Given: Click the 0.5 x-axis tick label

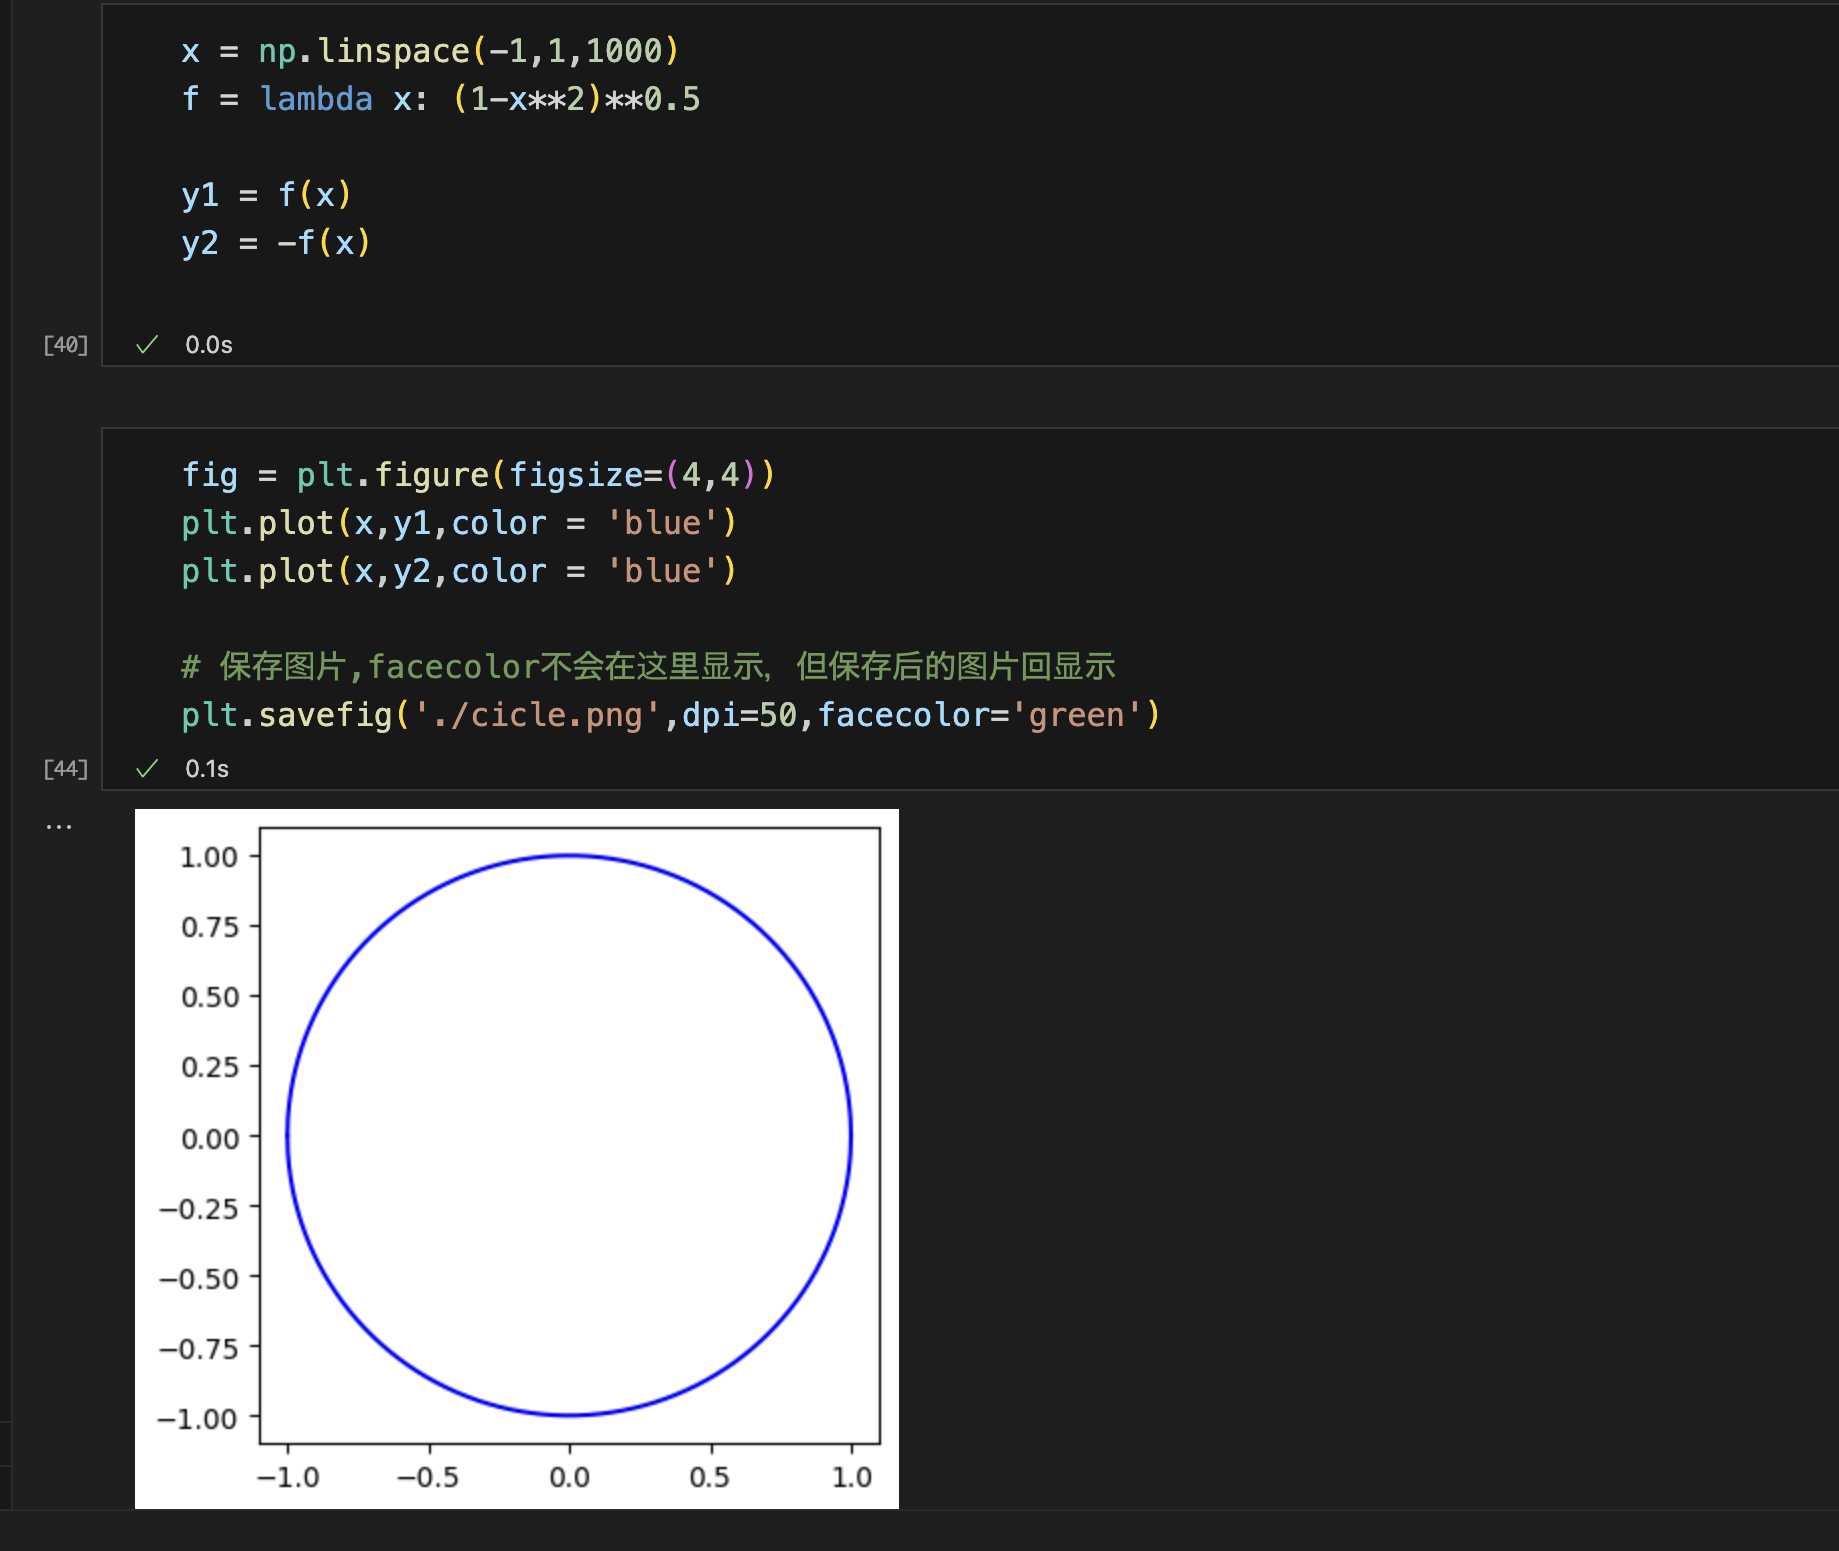Looking at the screenshot, I should (x=710, y=1477).
